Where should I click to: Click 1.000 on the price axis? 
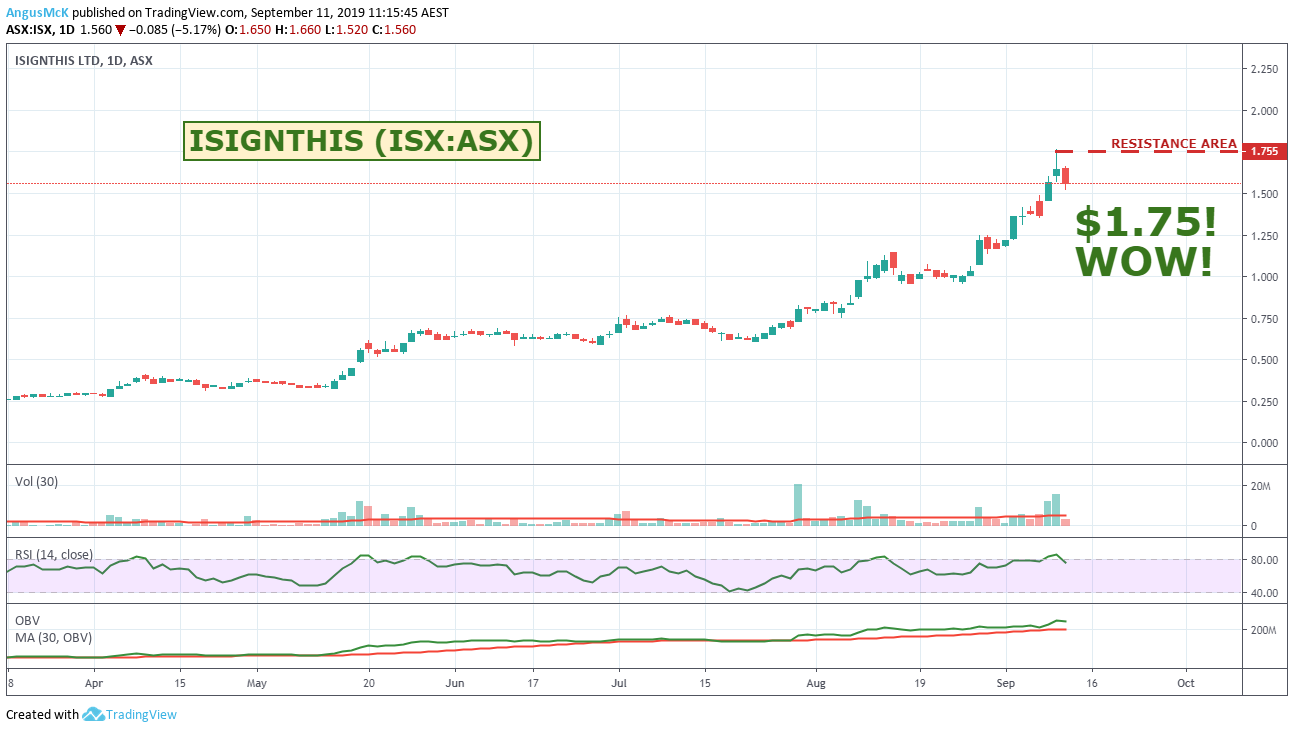(x=1264, y=277)
